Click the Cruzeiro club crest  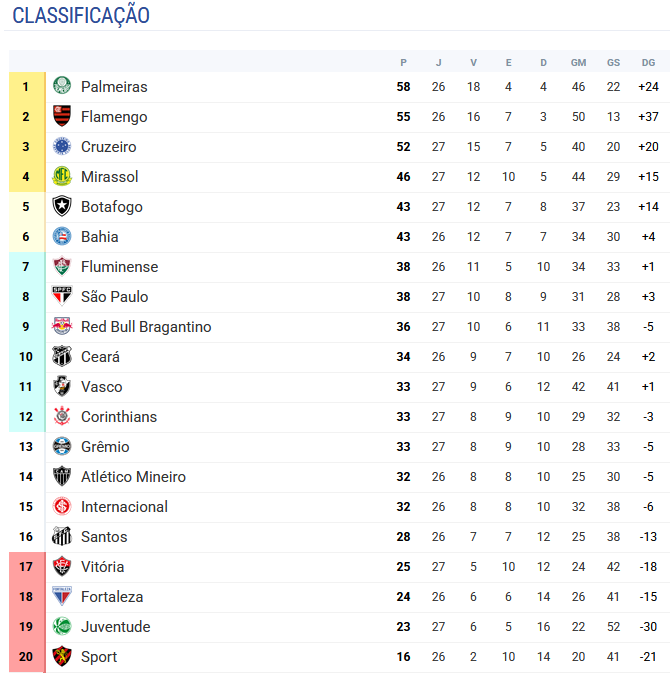click(x=62, y=147)
